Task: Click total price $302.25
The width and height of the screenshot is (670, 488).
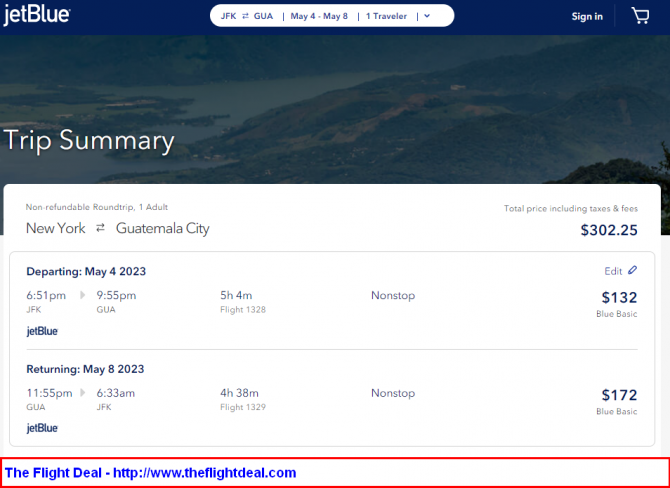Action: point(609,230)
